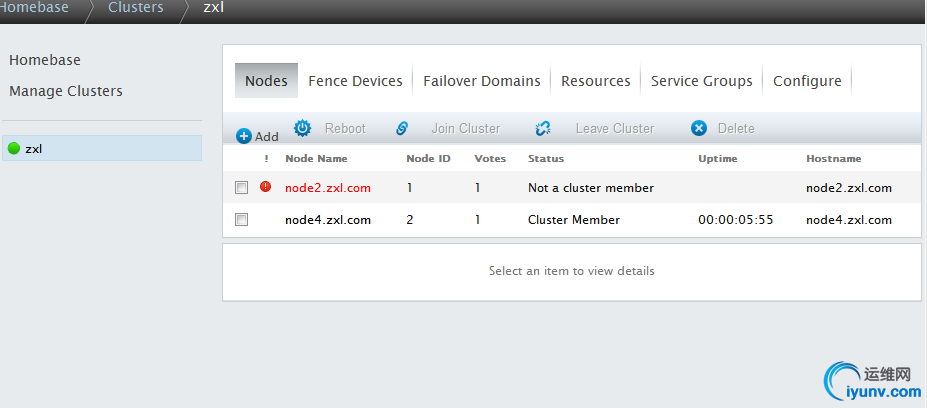
Task: Click Clusters in the breadcrumb bar
Action: [x=135, y=8]
